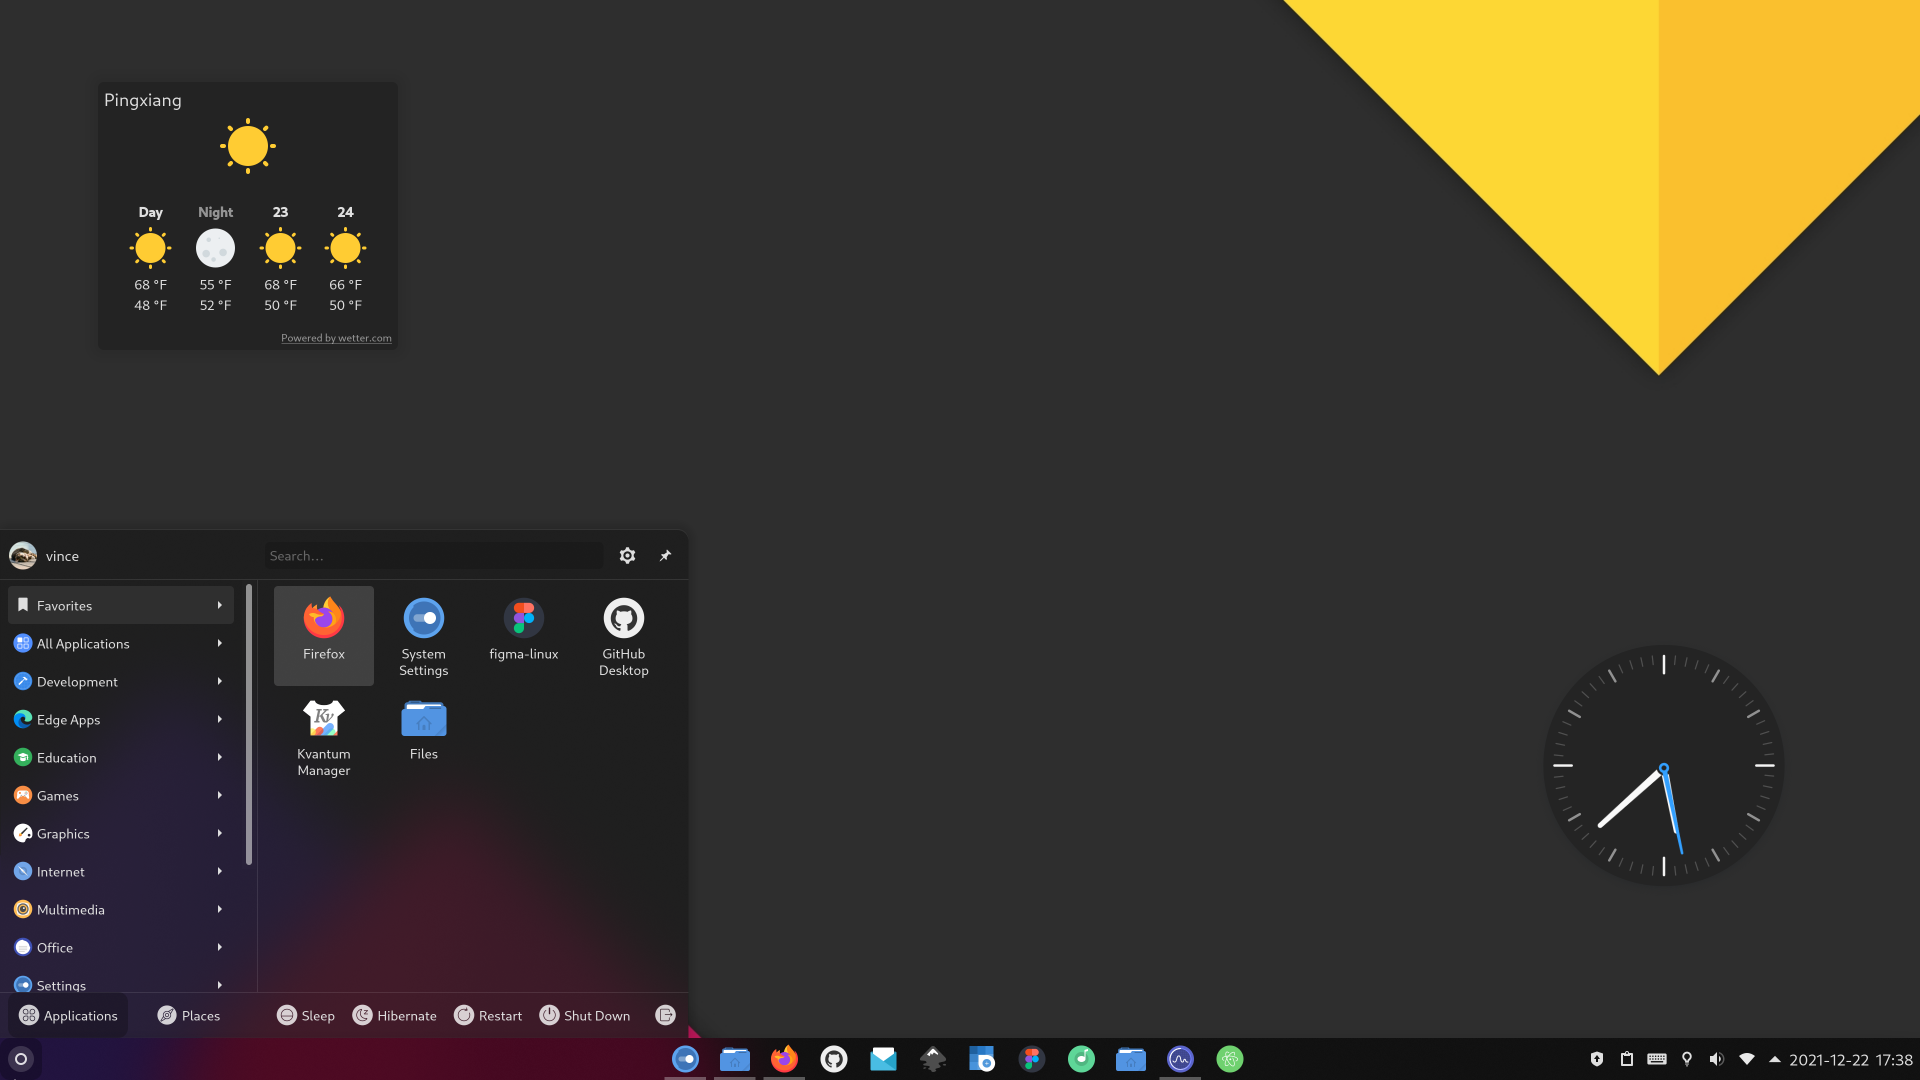Viewport: 1920px width, 1080px height.
Task: Open the Powered by wetter.com link
Action: coord(336,338)
